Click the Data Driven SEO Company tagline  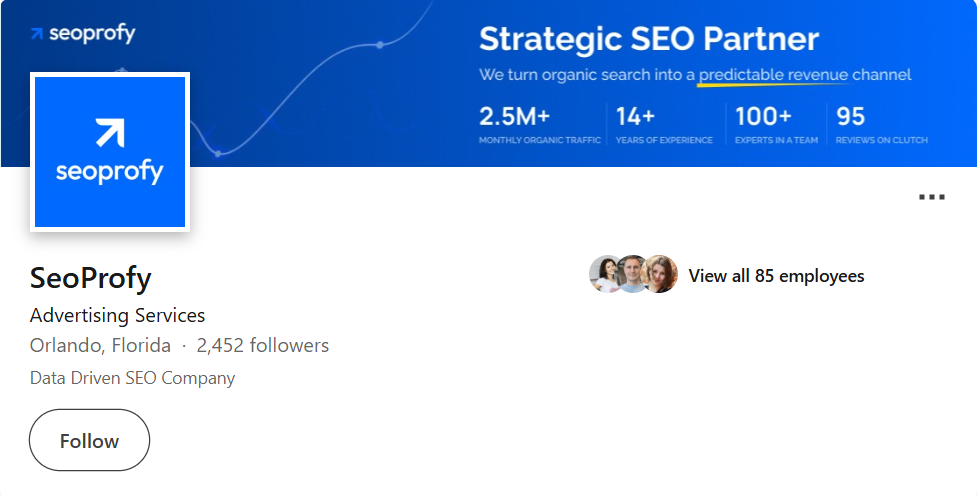point(132,378)
